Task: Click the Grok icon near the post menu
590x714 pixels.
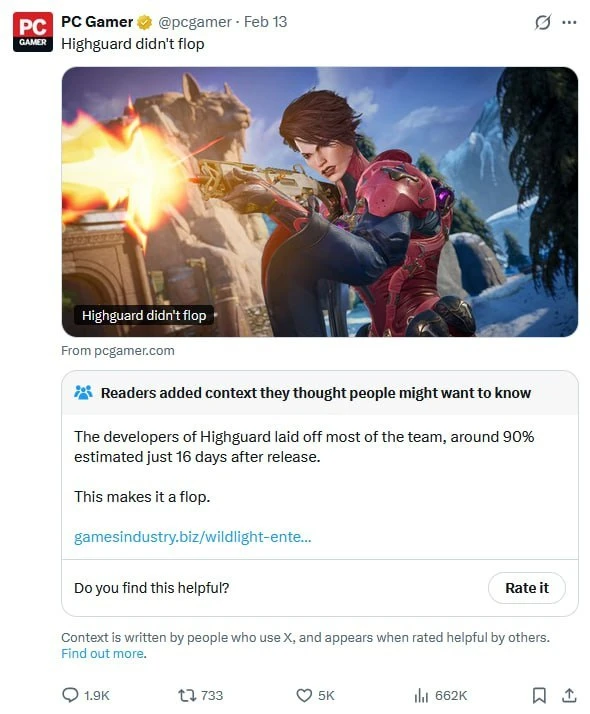Action: [x=542, y=22]
